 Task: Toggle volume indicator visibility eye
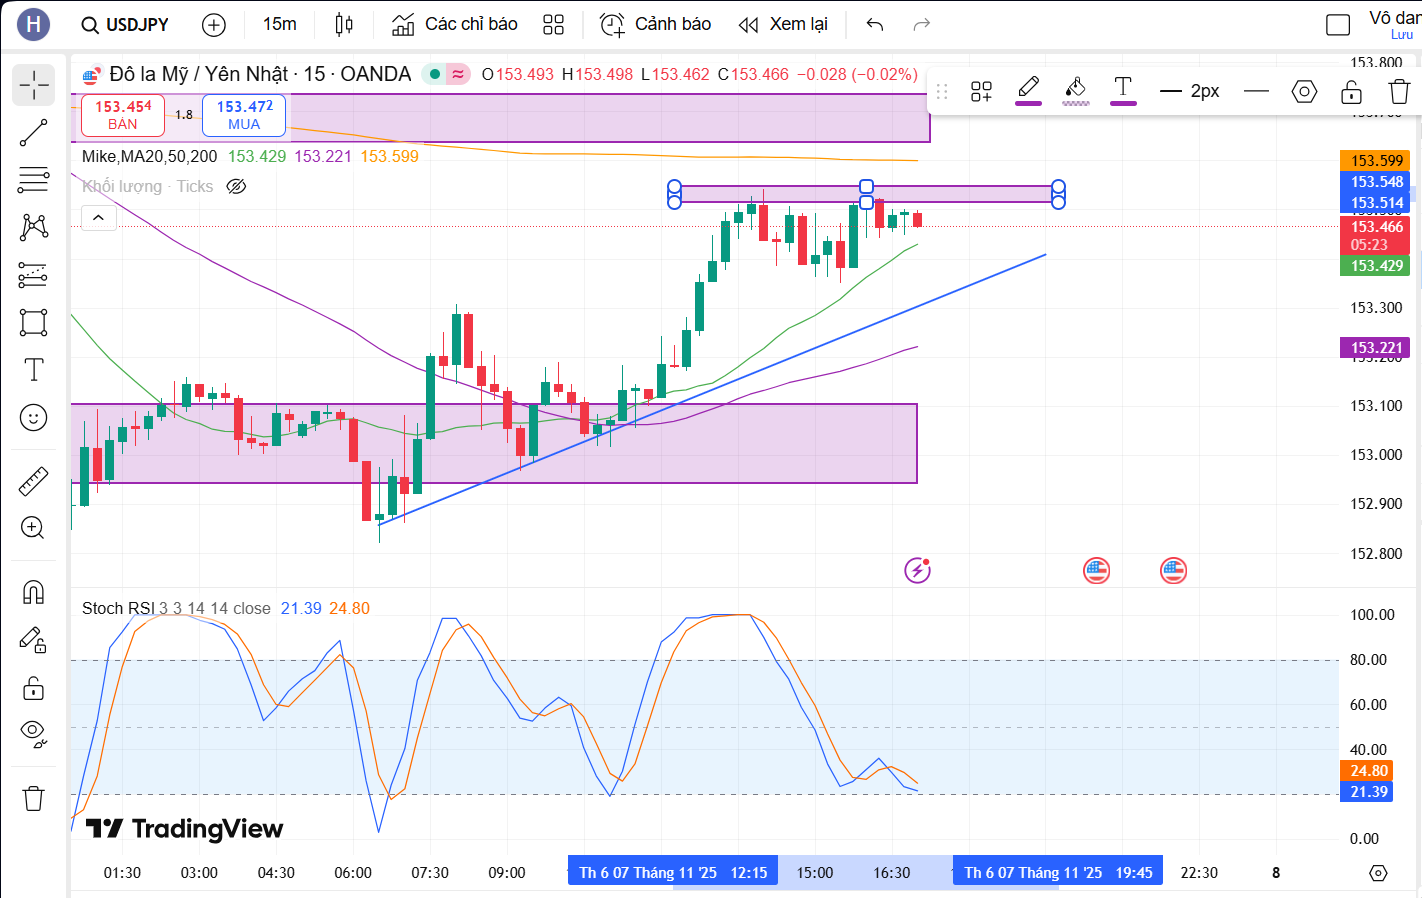(236, 186)
